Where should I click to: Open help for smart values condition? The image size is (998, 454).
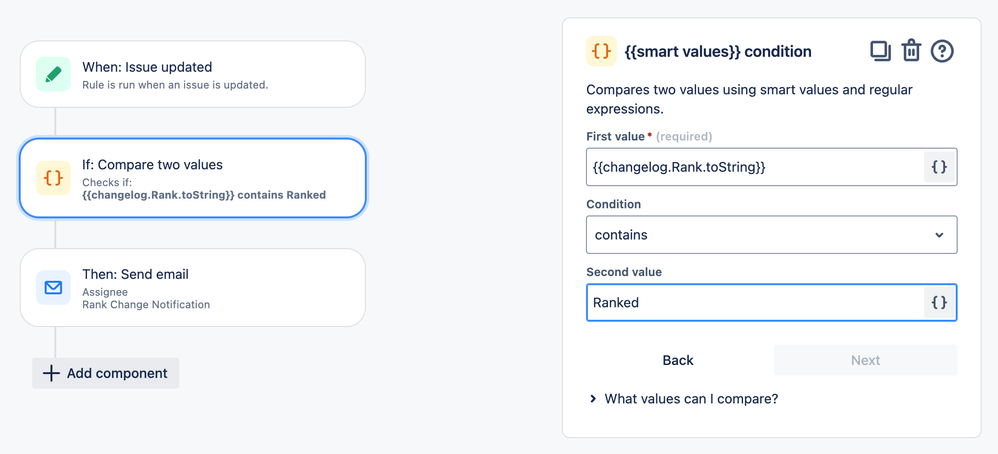942,51
